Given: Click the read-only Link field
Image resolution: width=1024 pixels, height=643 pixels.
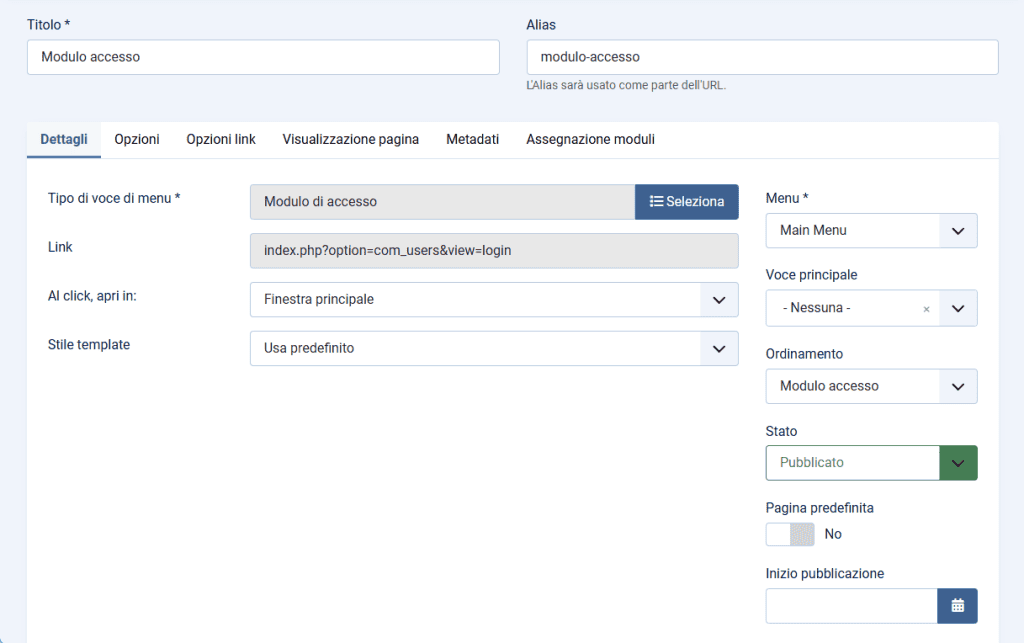Looking at the screenshot, I should pos(494,251).
